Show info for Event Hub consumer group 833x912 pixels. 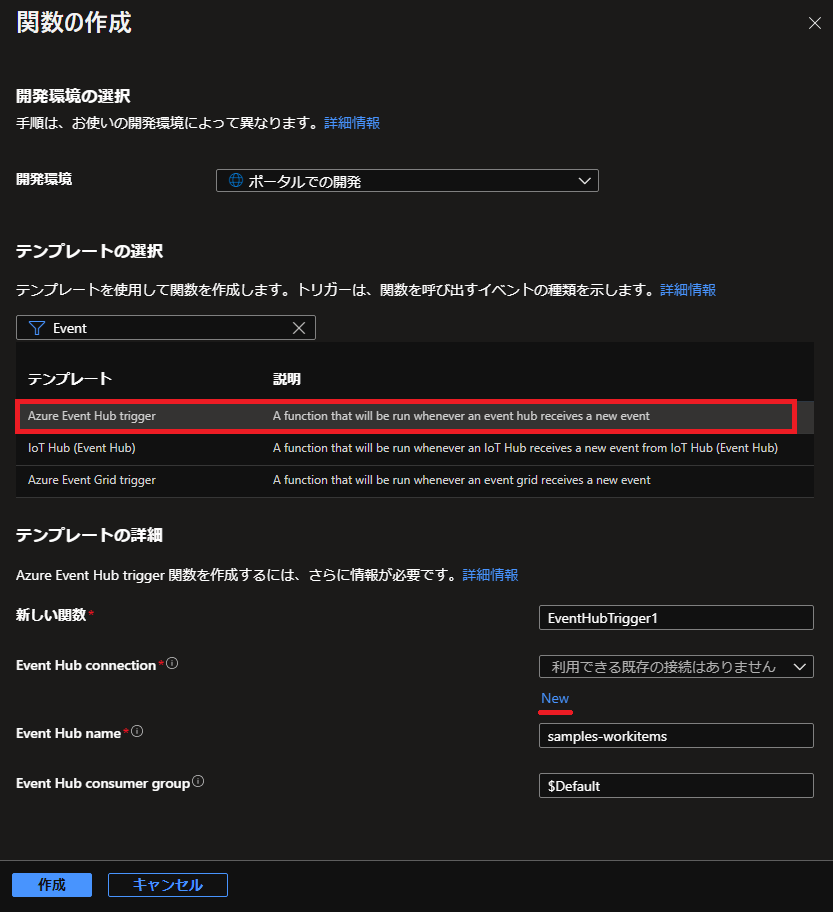click(x=198, y=781)
